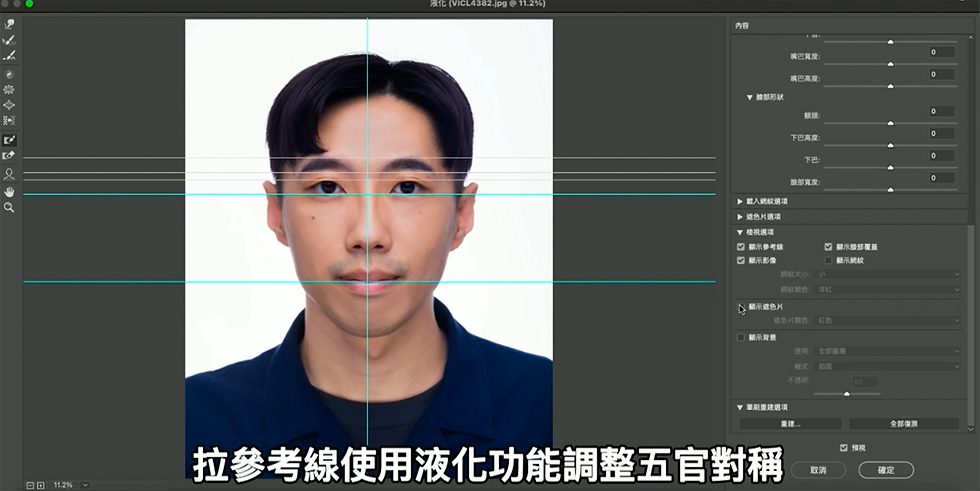Open the 11.2% zoom level dropdown

[85, 485]
